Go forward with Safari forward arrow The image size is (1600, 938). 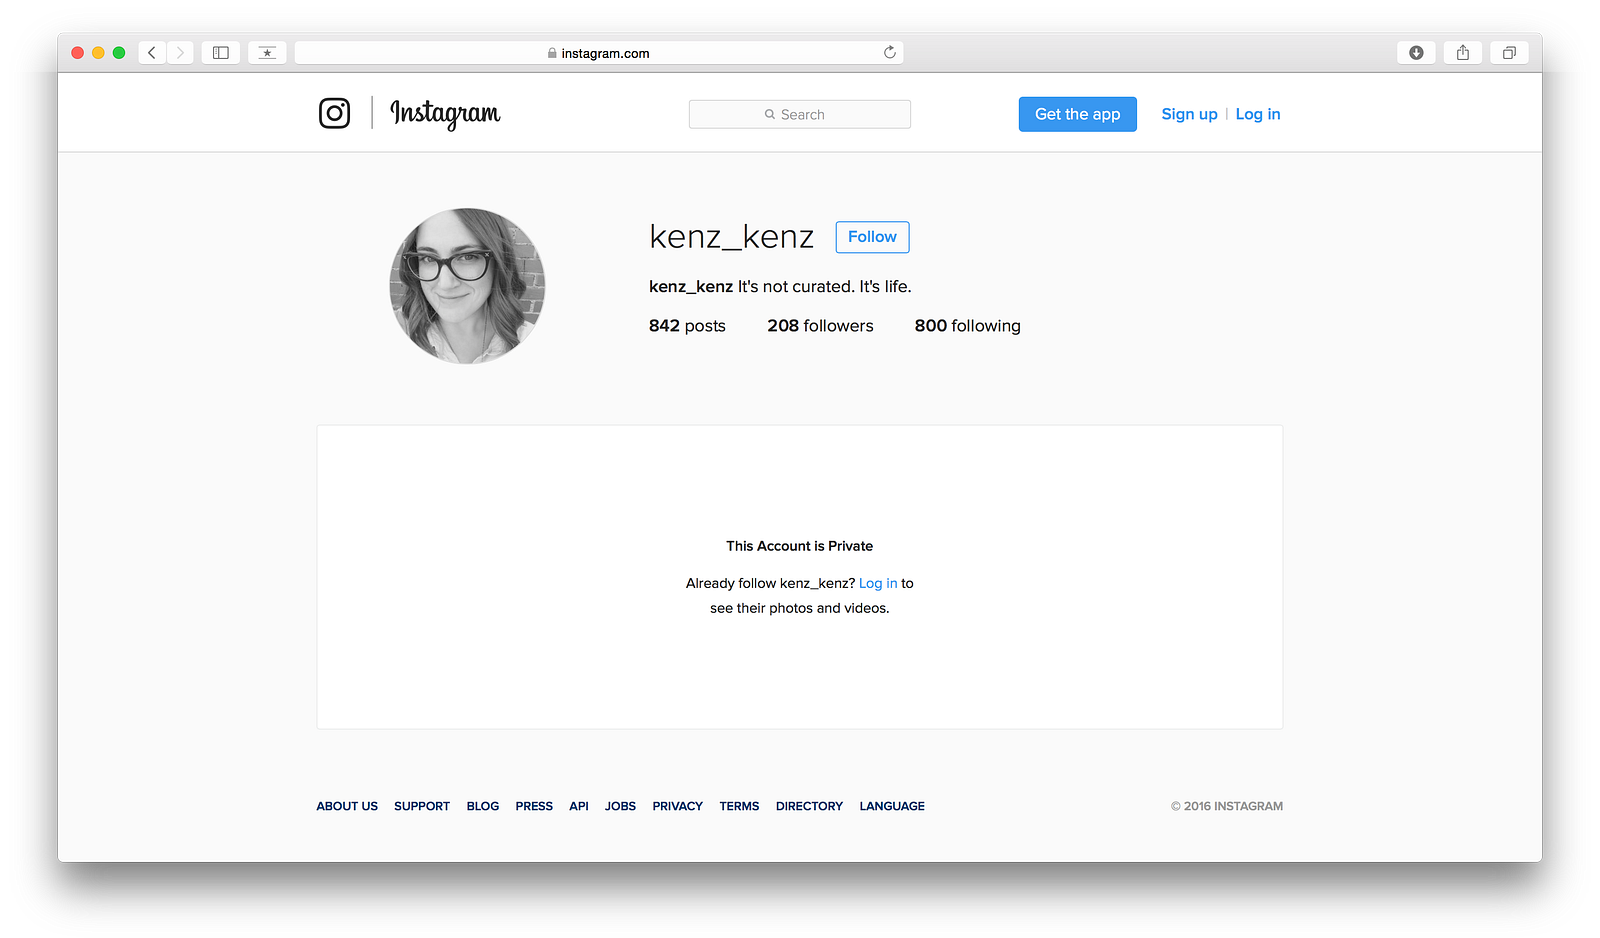(x=180, y=53)
